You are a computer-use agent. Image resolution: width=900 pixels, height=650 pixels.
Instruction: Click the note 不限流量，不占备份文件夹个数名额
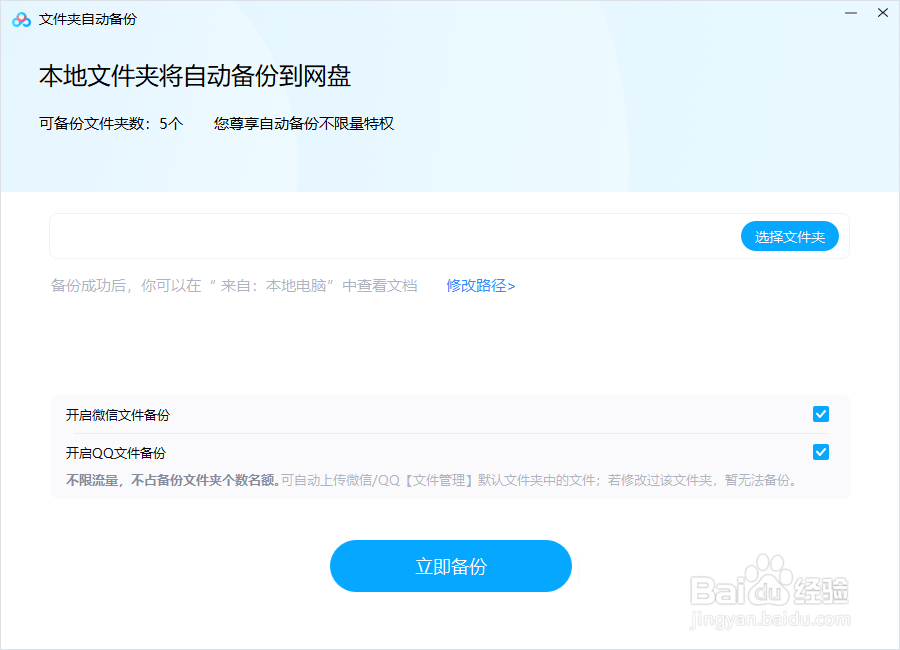pos(173,480)
